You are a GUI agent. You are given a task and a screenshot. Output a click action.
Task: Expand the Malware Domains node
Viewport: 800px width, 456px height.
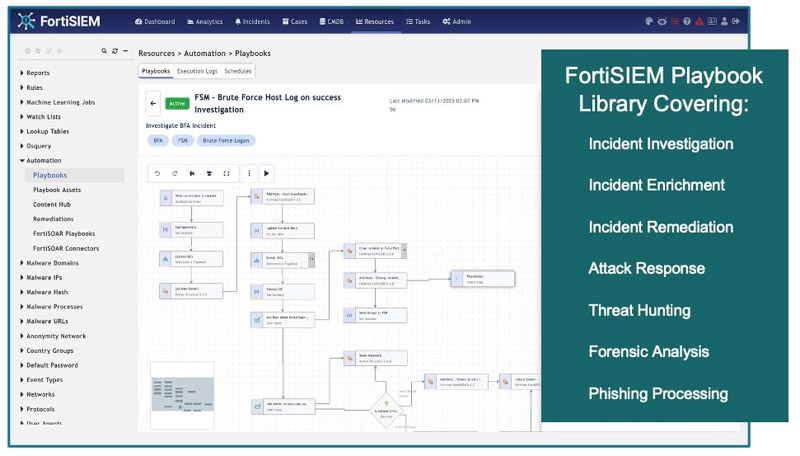pyautogui.click(x=22, y=263)
